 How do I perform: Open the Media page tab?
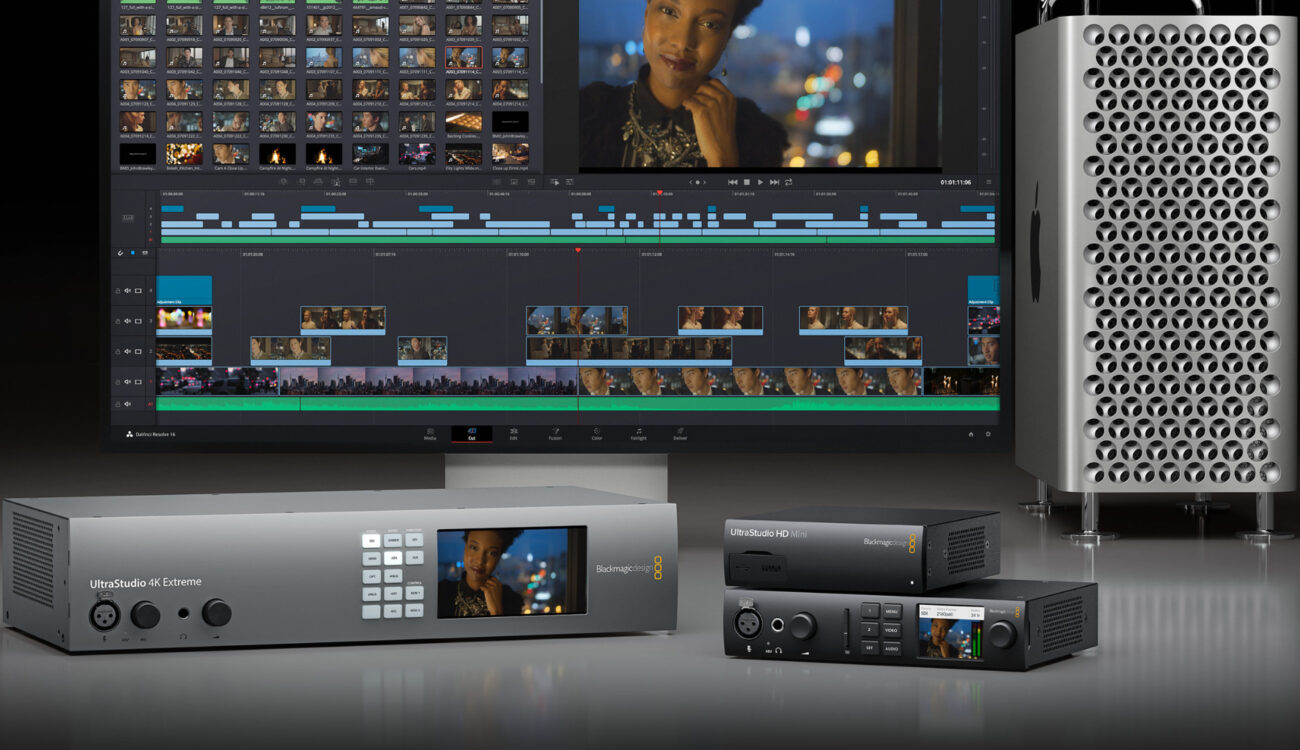pos(430,434)
